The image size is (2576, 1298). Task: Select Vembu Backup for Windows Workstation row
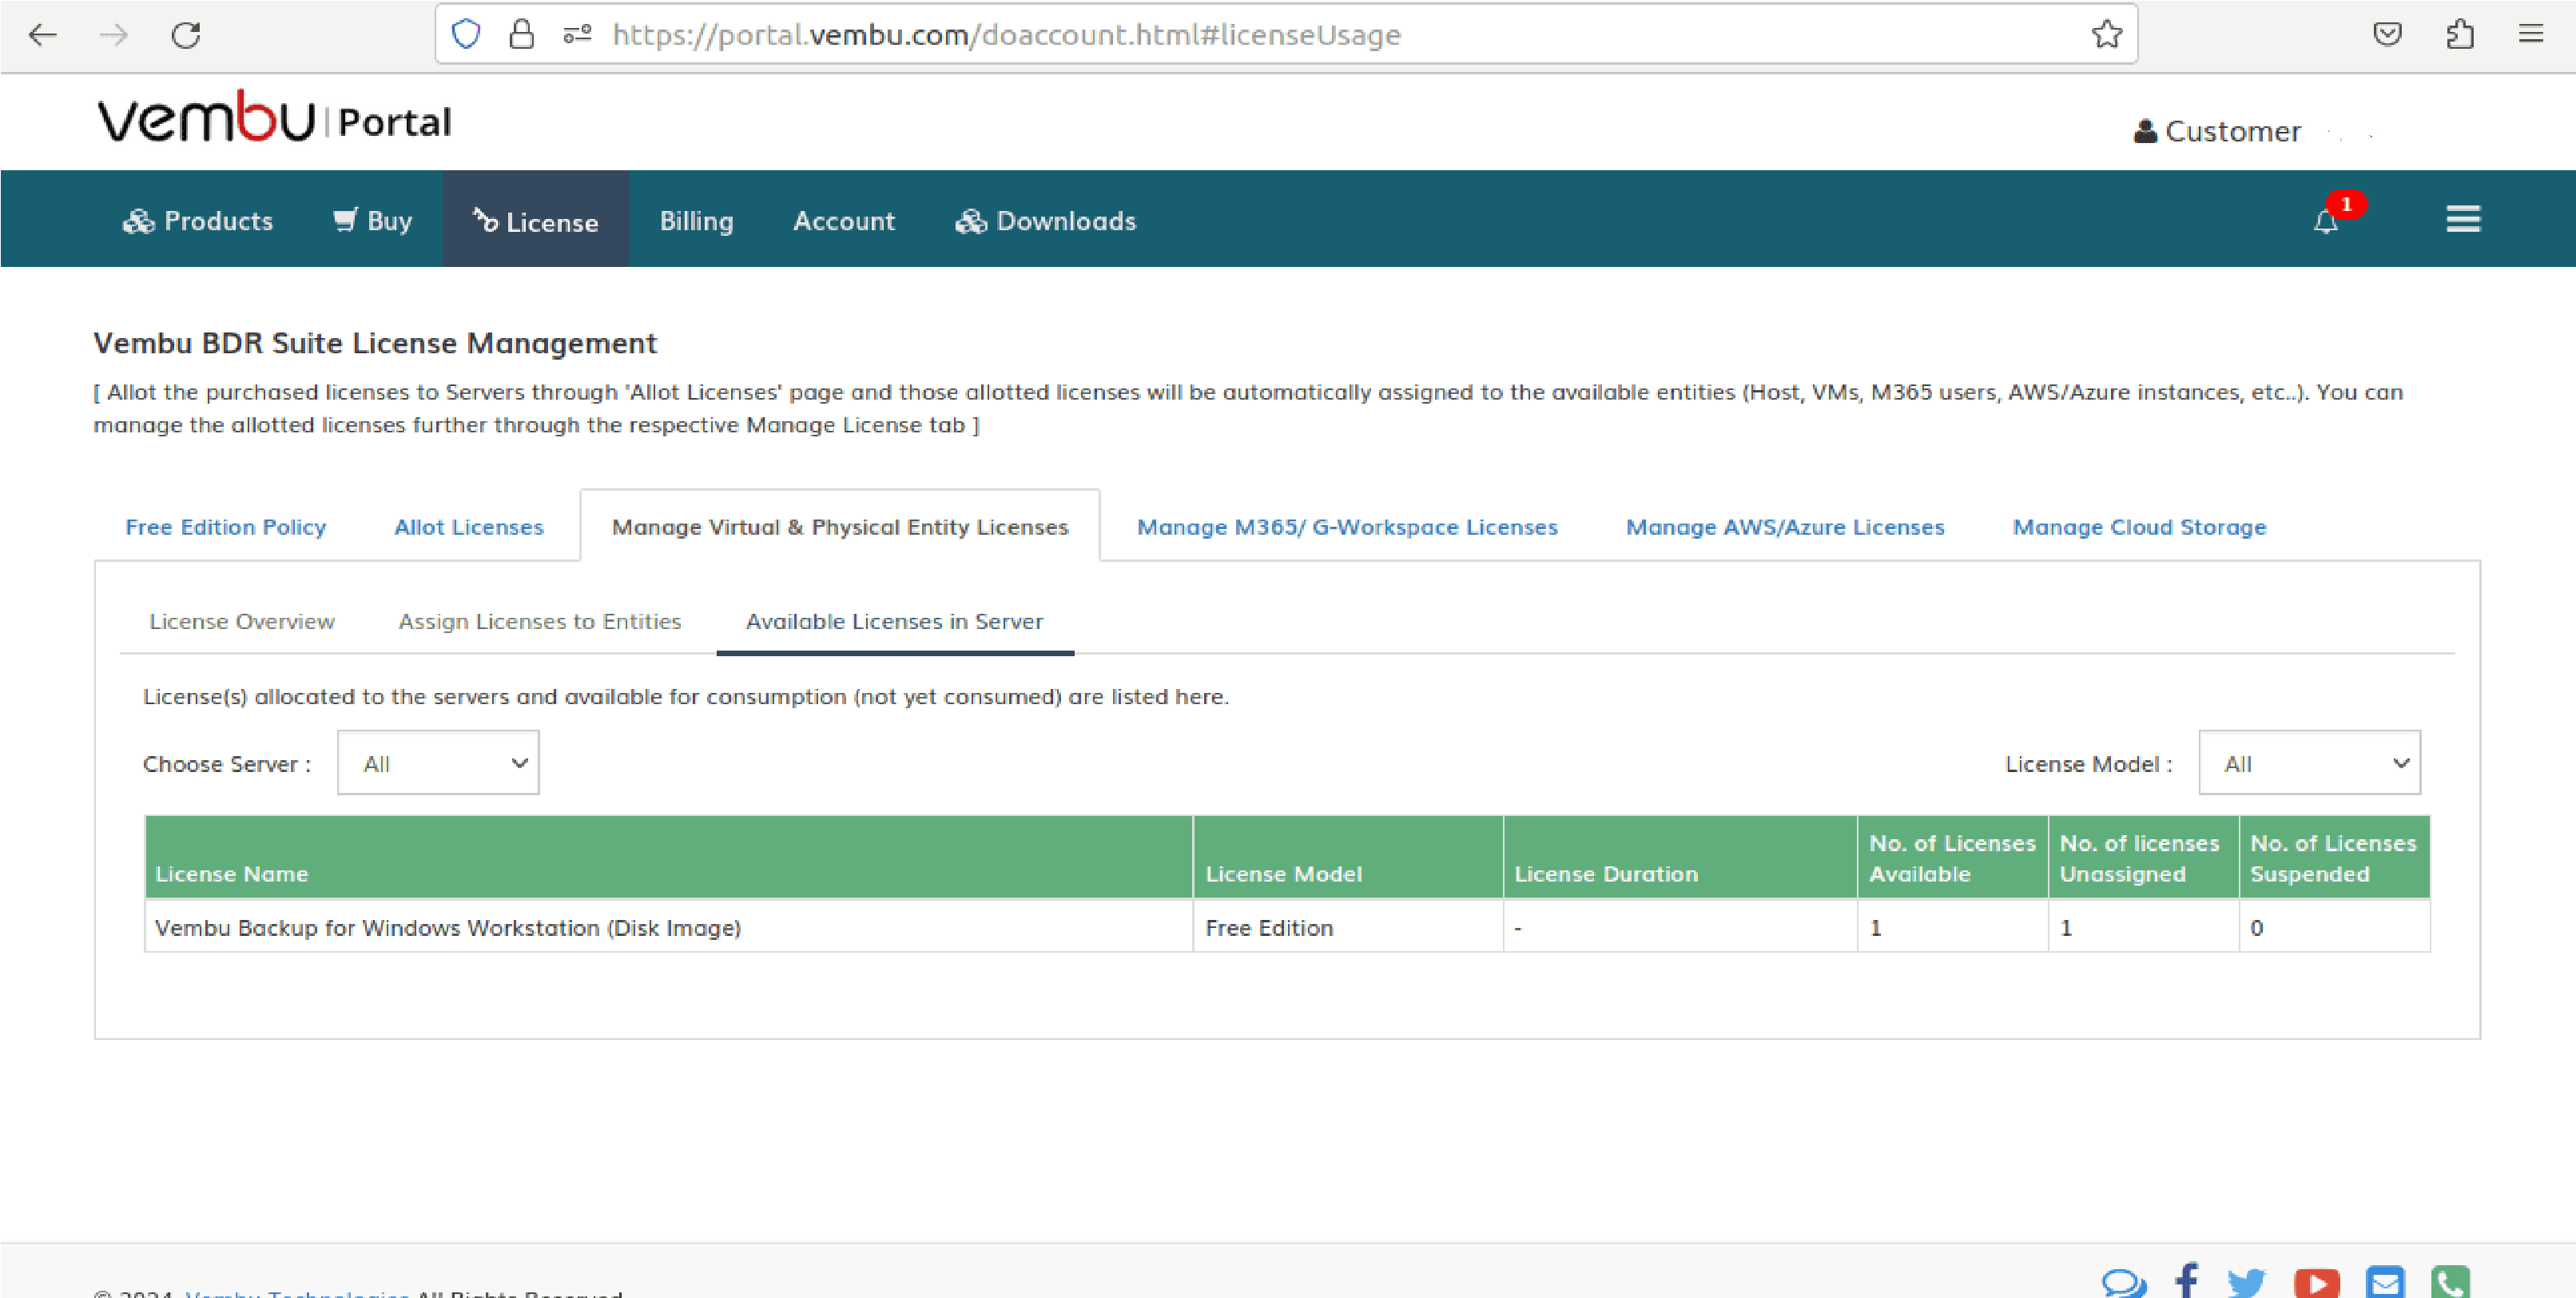[x=1287, y=927]
